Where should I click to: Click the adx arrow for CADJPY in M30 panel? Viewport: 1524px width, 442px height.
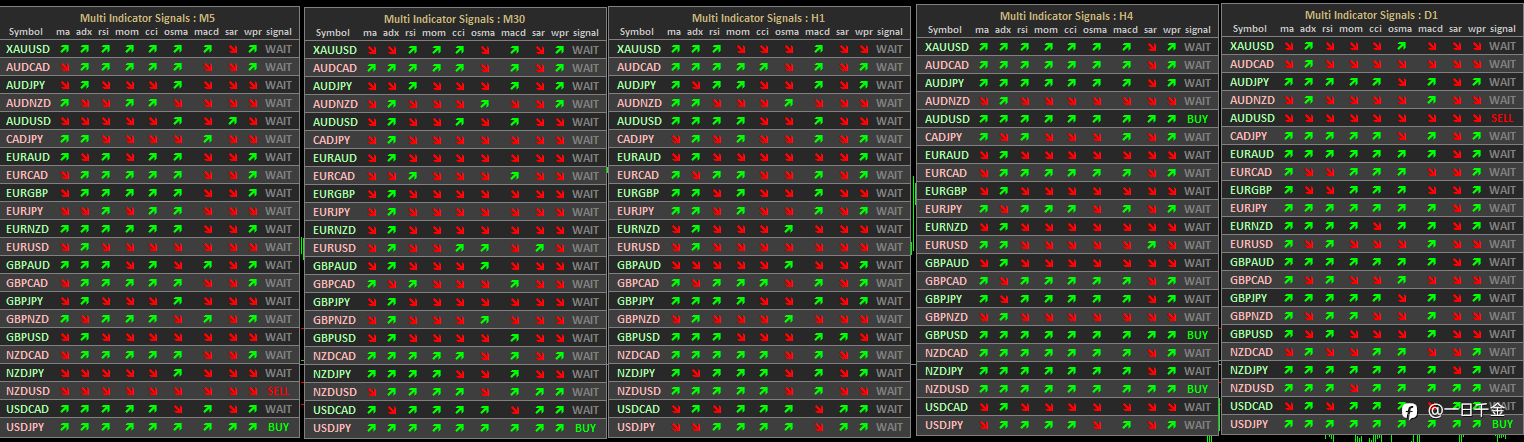(x=390, y=140)
